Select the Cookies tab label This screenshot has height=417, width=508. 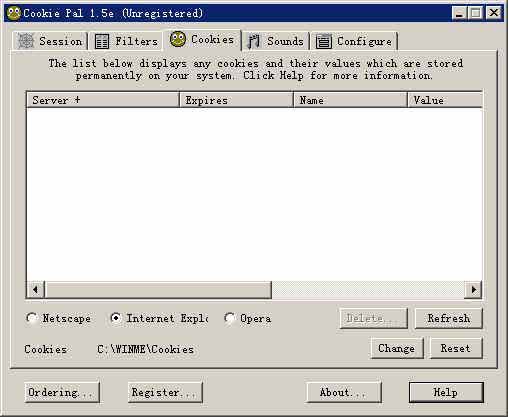coord(212,39)
